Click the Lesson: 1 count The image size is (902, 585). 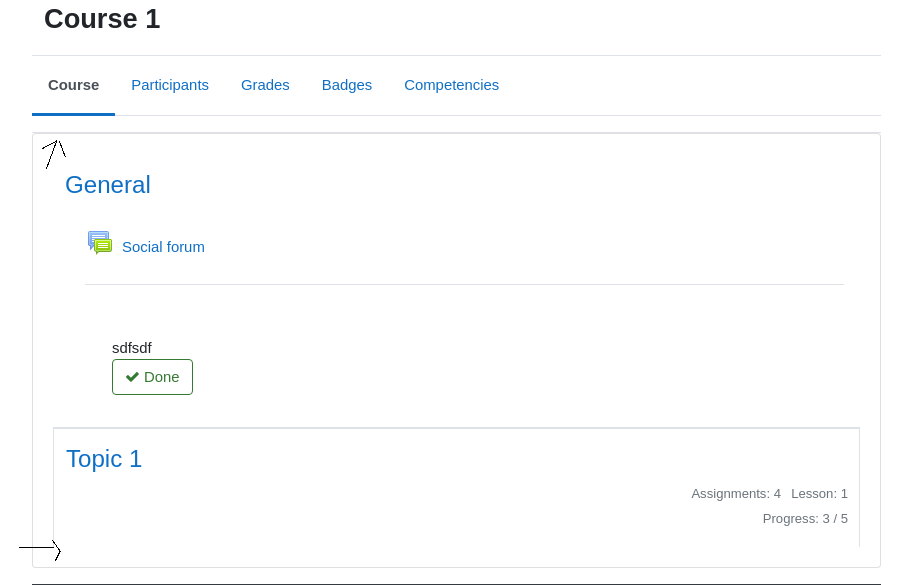pos(819,494)
